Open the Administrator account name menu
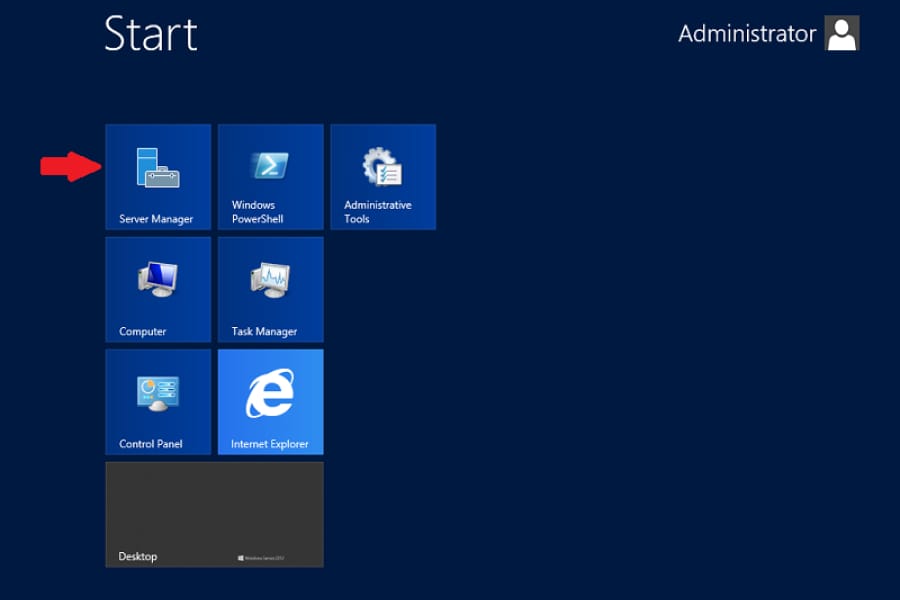900x600 pixels. 747,34
